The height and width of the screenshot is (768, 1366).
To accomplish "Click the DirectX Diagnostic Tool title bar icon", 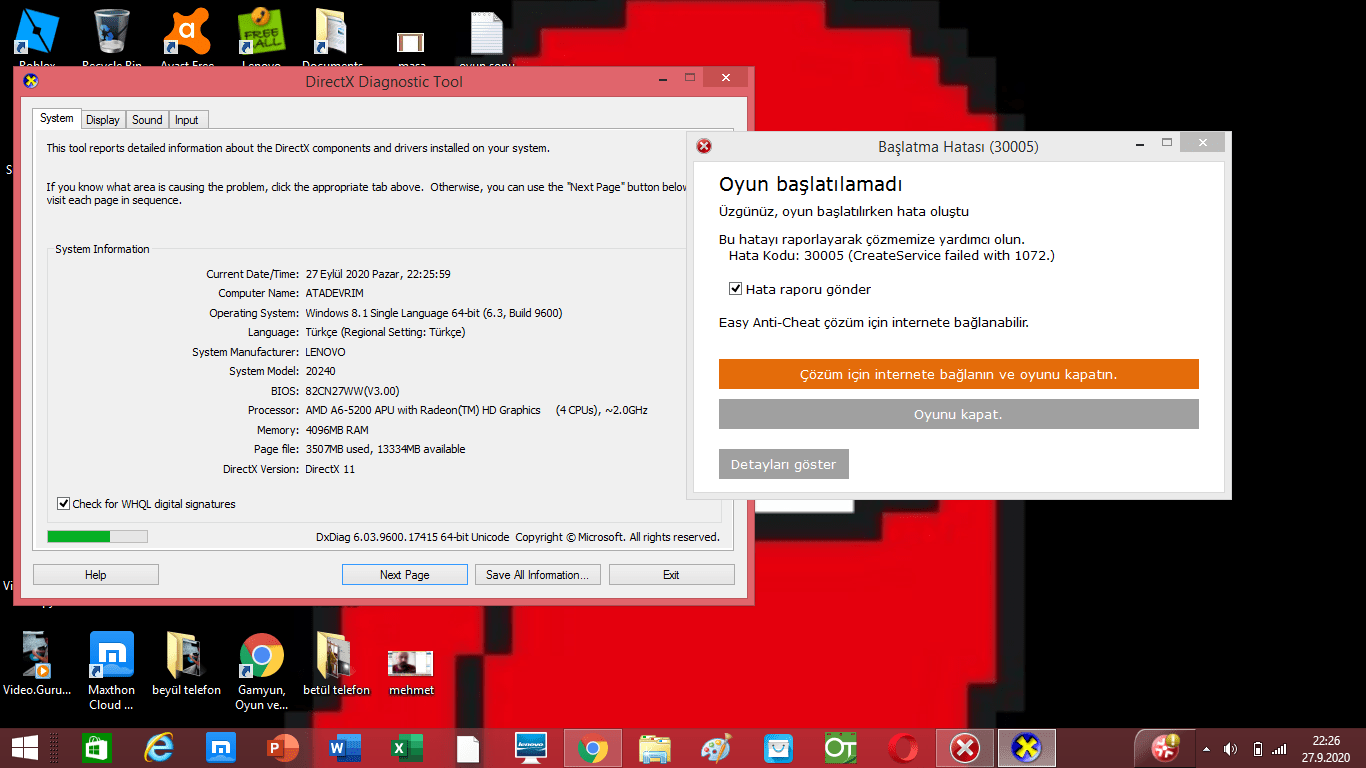I will click(31, 81).
